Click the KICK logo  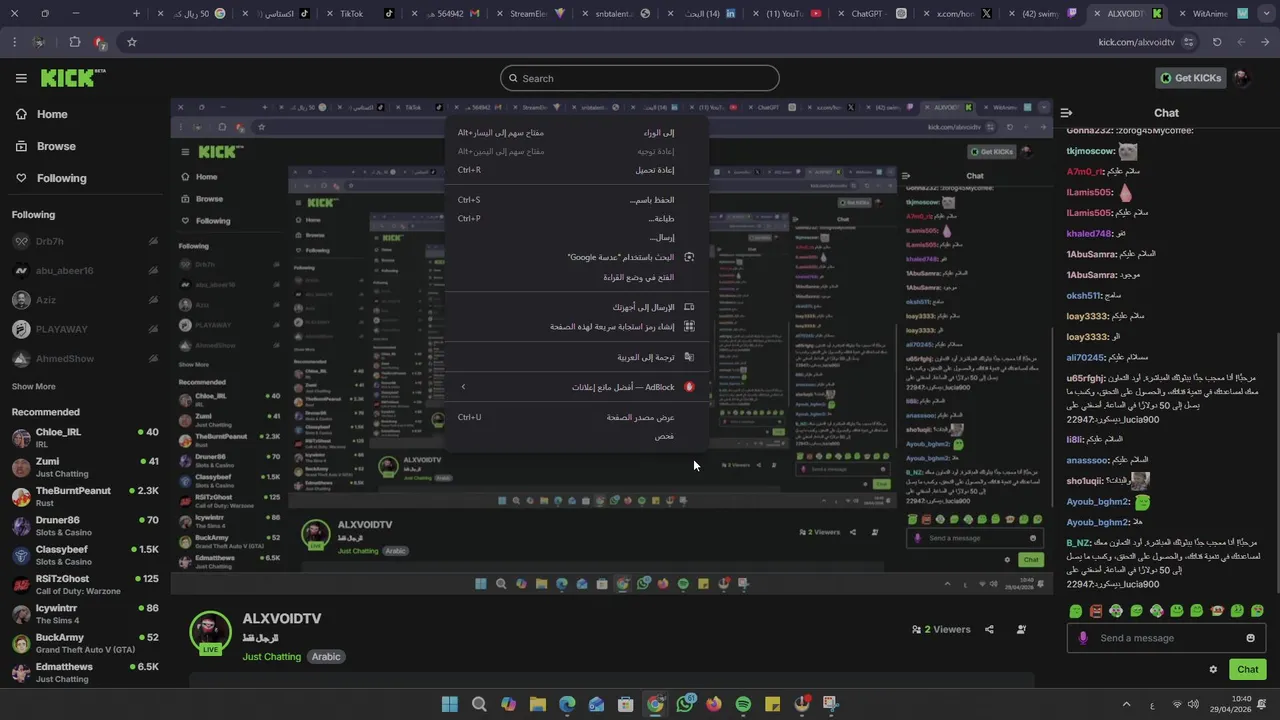[73, 78]
